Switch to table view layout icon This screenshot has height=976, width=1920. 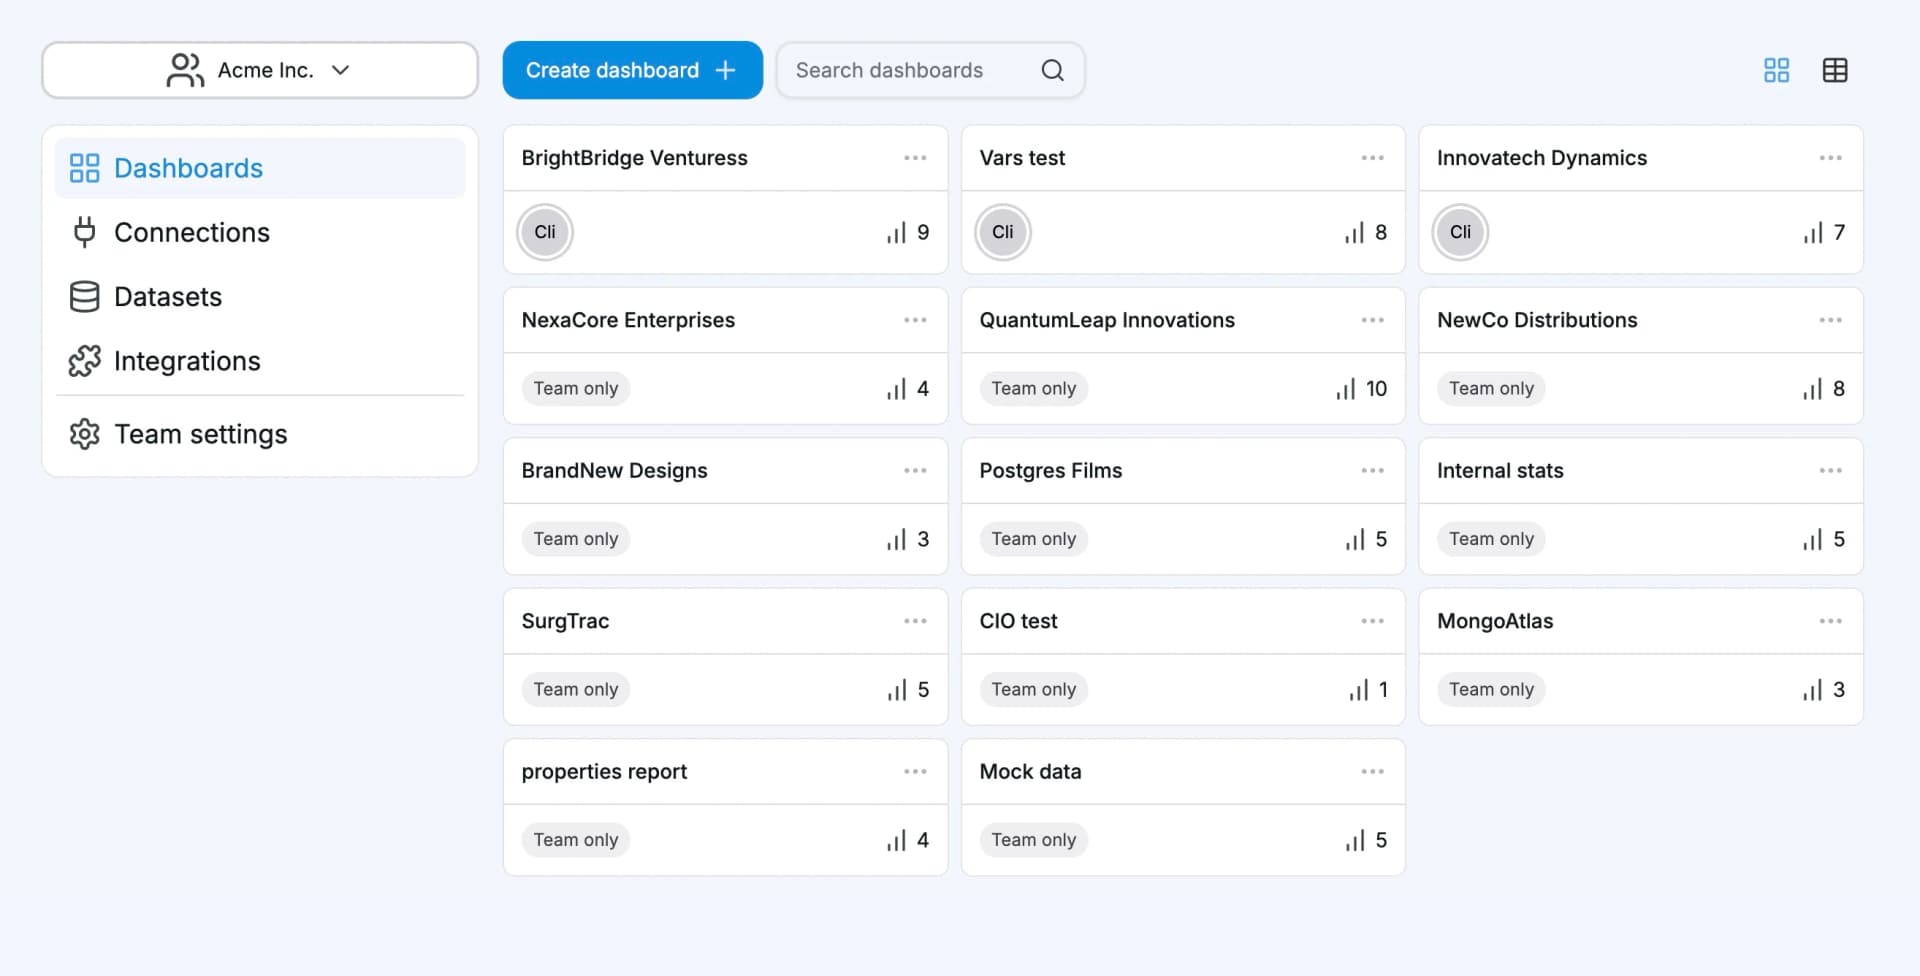point(1835,70)
